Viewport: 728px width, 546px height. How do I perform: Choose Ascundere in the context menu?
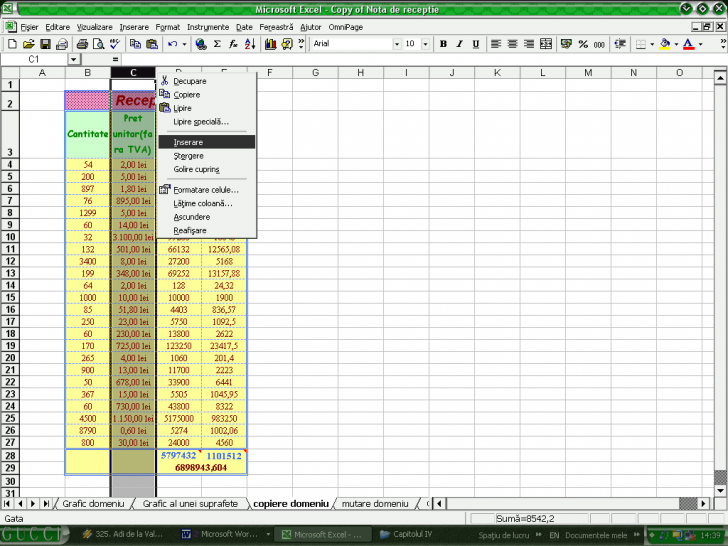(207, 217)
